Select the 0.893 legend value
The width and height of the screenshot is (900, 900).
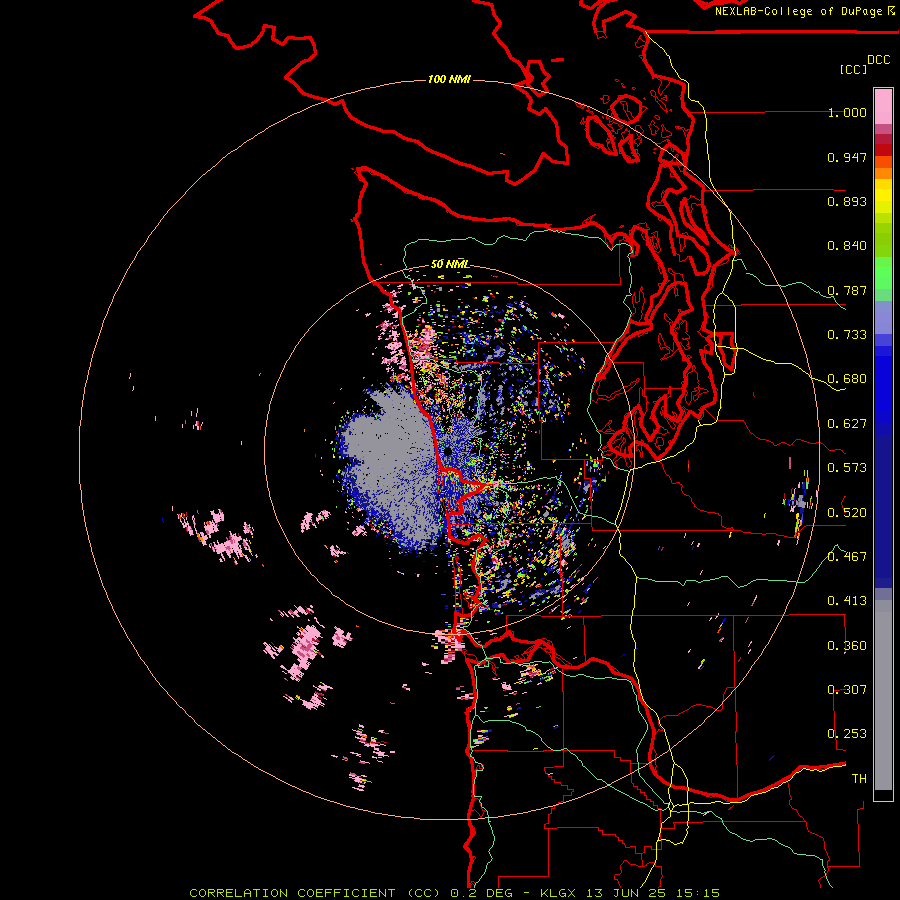(x=847, y=201)
